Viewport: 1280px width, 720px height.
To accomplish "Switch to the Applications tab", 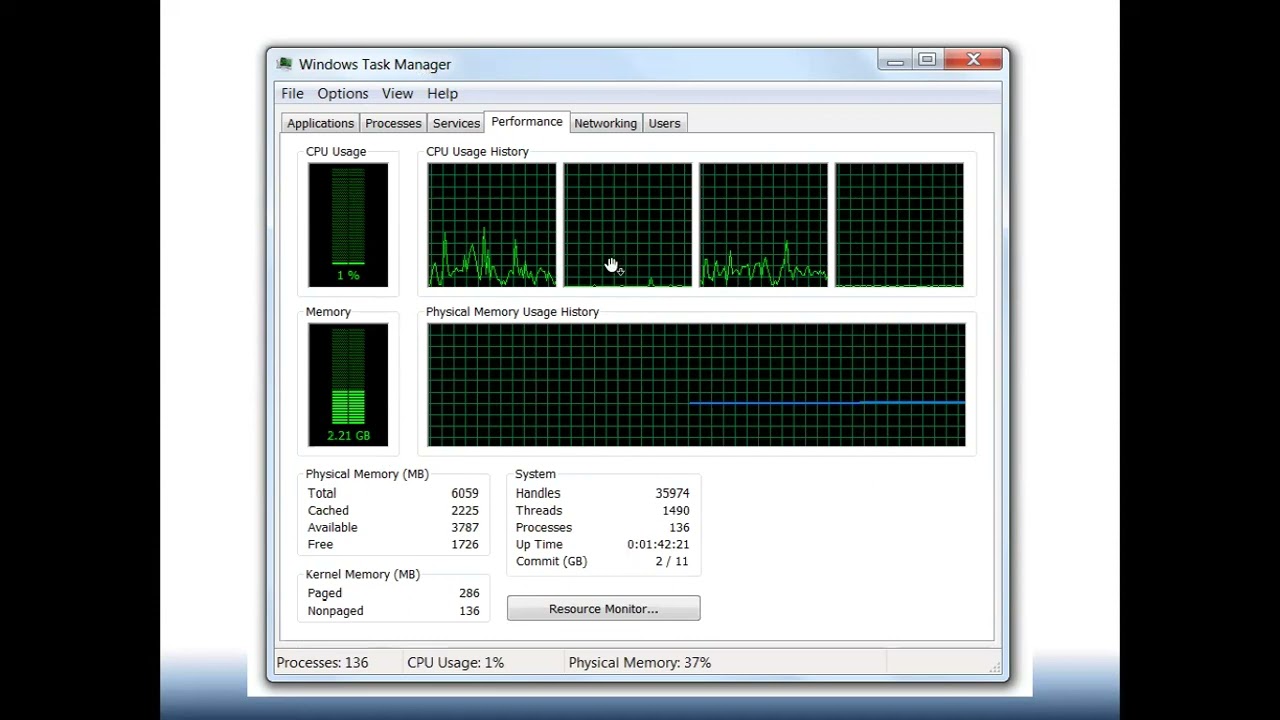I will click(x=320, y=123).
